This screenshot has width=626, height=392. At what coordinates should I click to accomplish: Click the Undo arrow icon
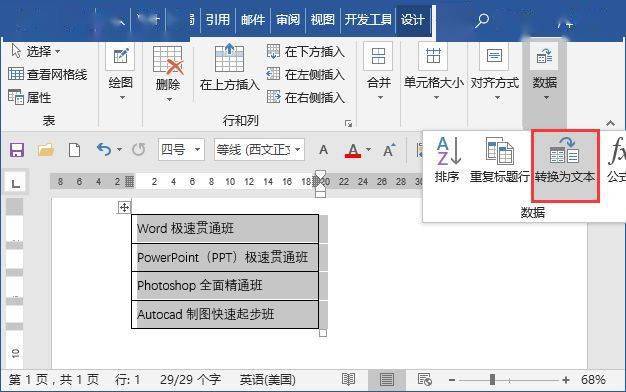(x=104, y=150)
